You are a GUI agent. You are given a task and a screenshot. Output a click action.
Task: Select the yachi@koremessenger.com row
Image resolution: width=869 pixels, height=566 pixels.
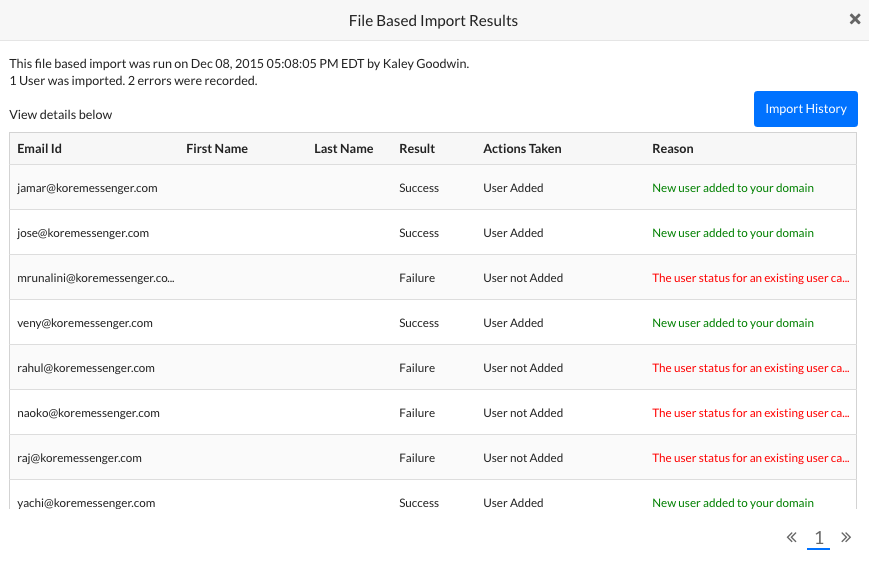coord(86,502)
